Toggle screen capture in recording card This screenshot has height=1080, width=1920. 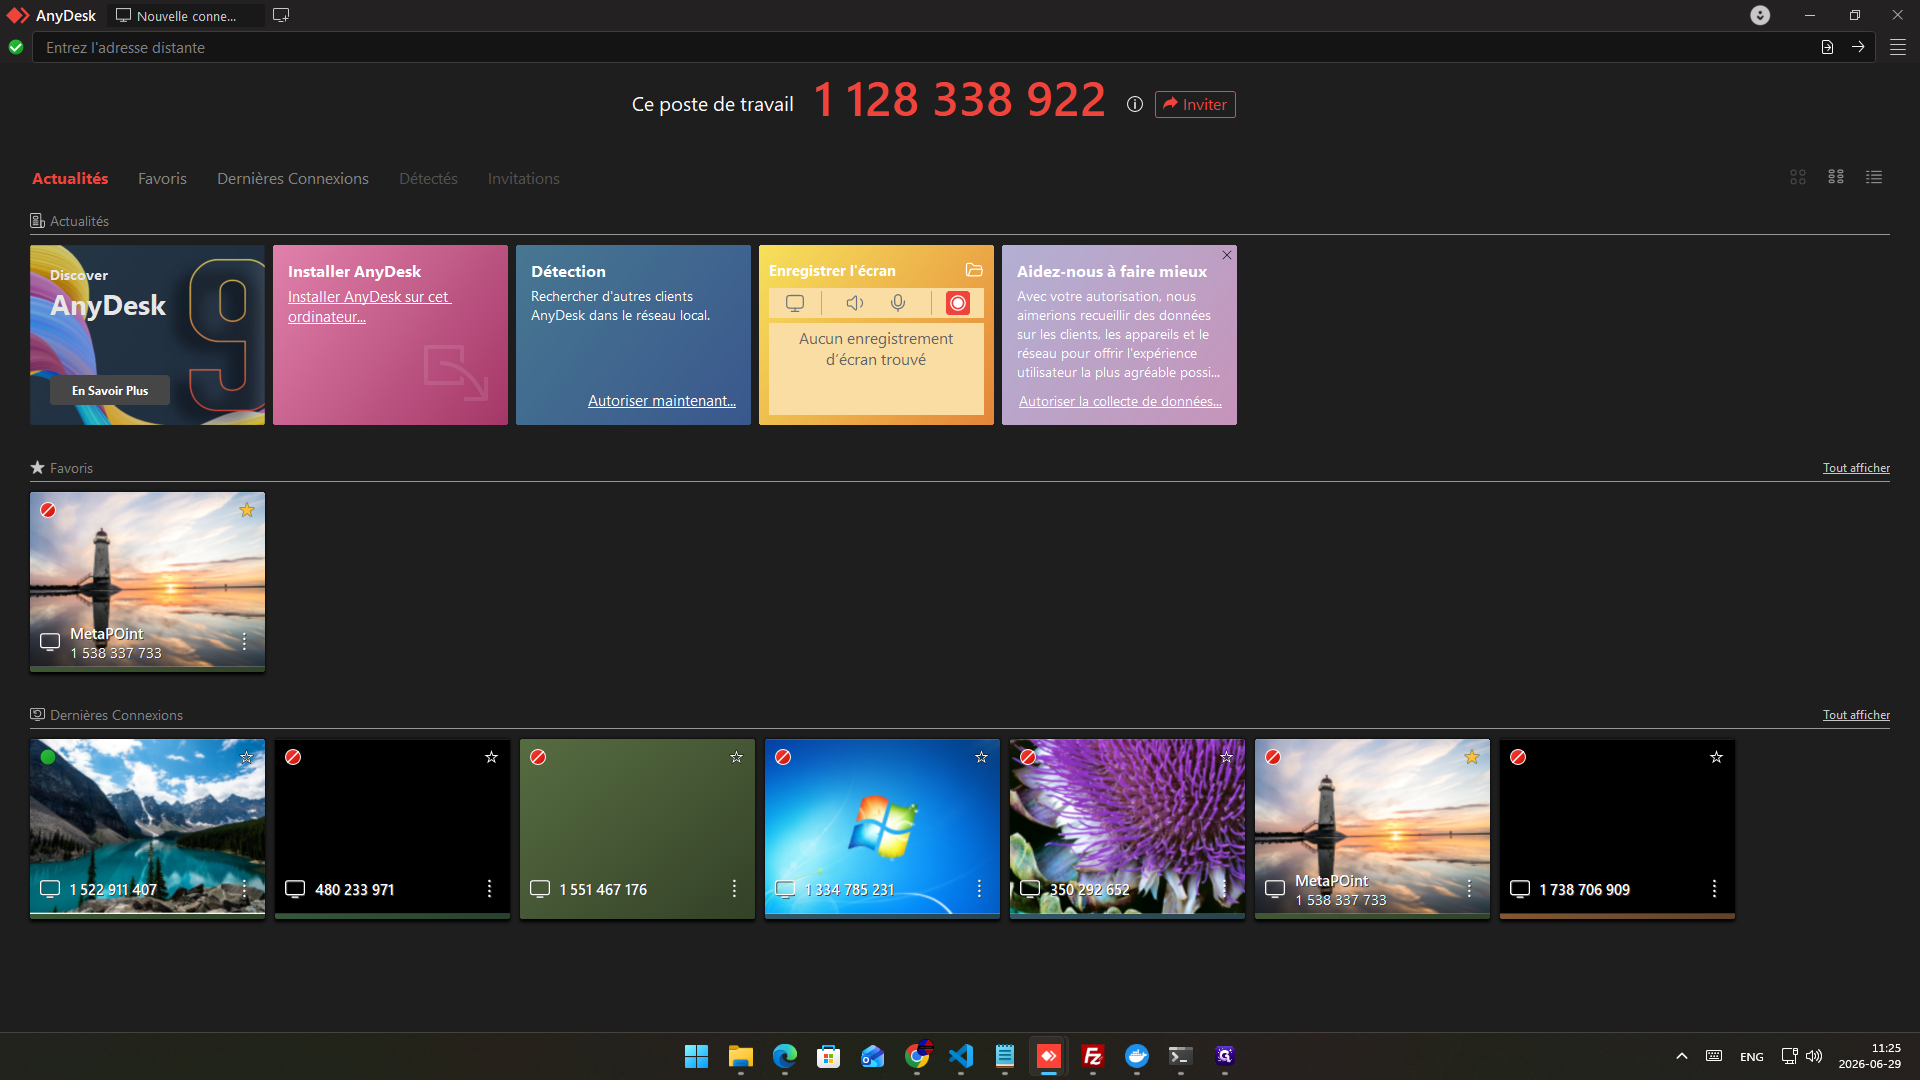pyautogui.click(x=795, y=303)
